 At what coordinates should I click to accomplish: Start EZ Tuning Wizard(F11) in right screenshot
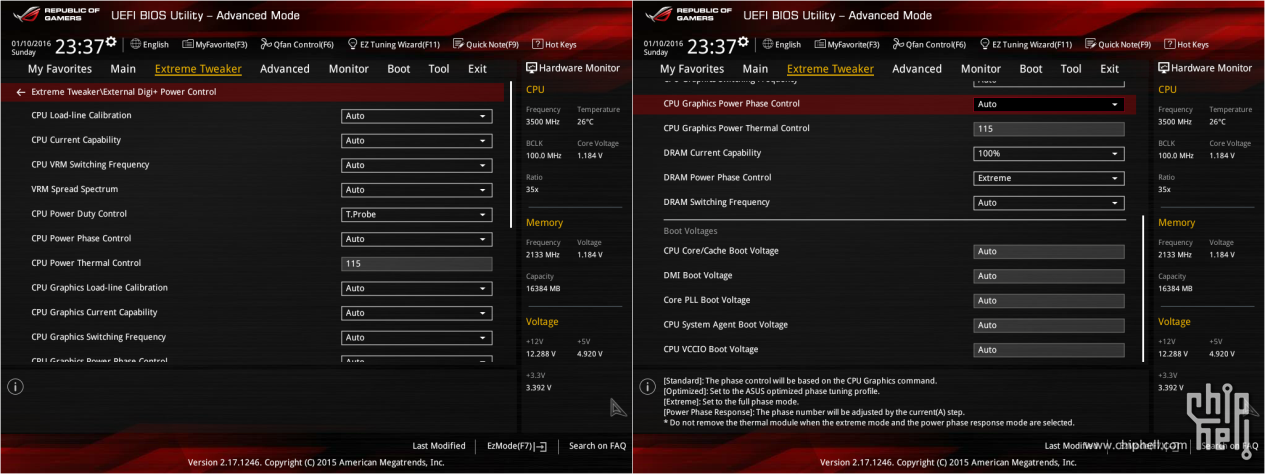click(x=1025, y=44)
